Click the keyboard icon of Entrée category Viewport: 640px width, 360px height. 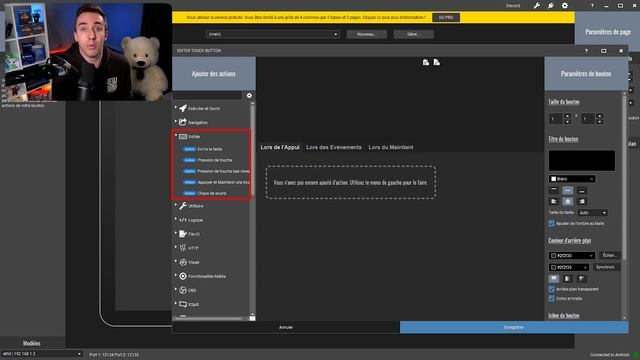(x=183, y=136)
